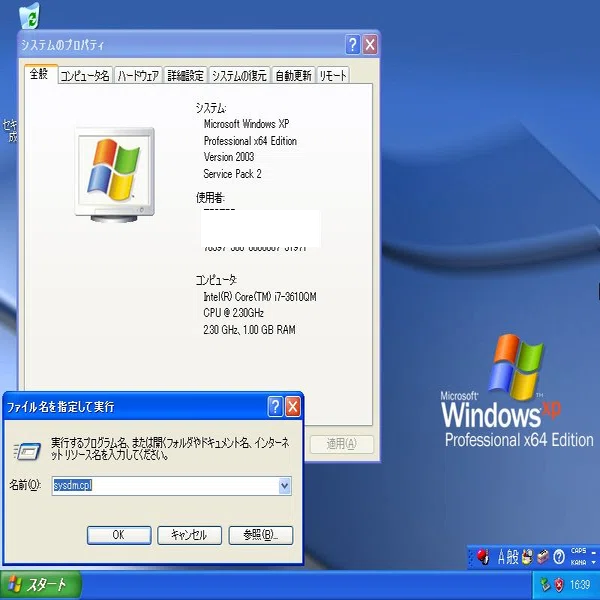The image size is (600, 600).
Task: Click the システム: heading label
Action: click(x=211, y=108)
